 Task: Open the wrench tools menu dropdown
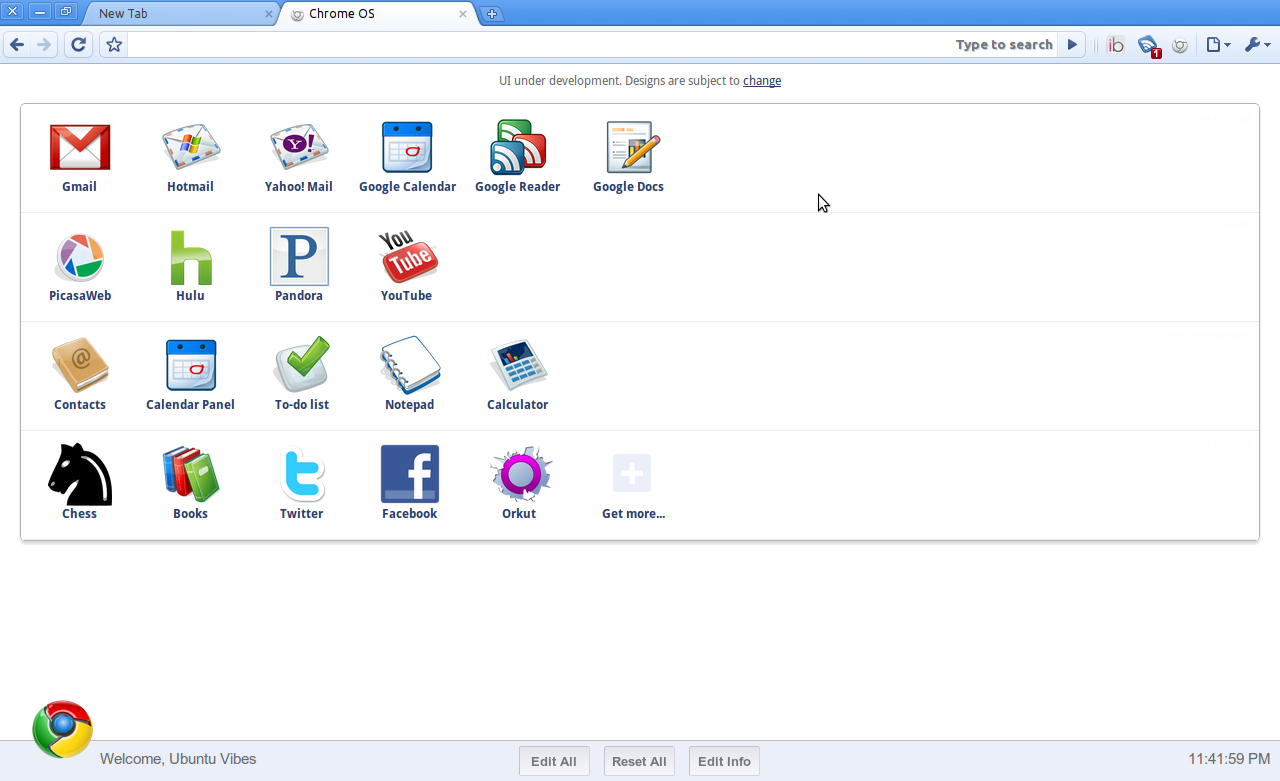(x=1257, y=45)
